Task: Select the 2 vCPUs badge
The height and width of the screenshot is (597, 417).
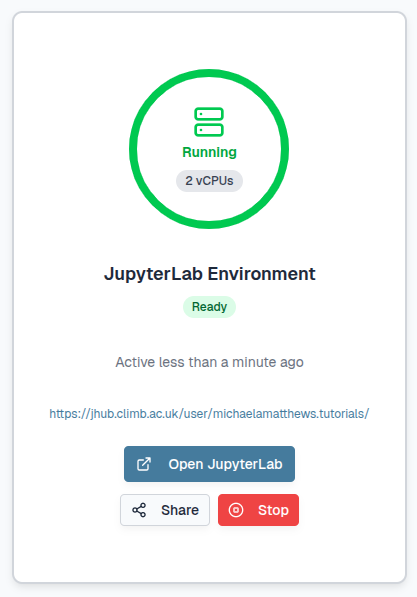Action: 209,181
